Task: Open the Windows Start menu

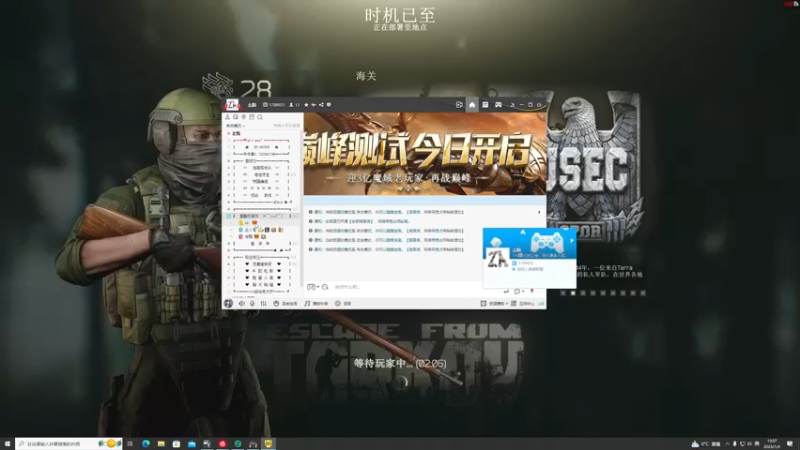Action: pos(7,444)
